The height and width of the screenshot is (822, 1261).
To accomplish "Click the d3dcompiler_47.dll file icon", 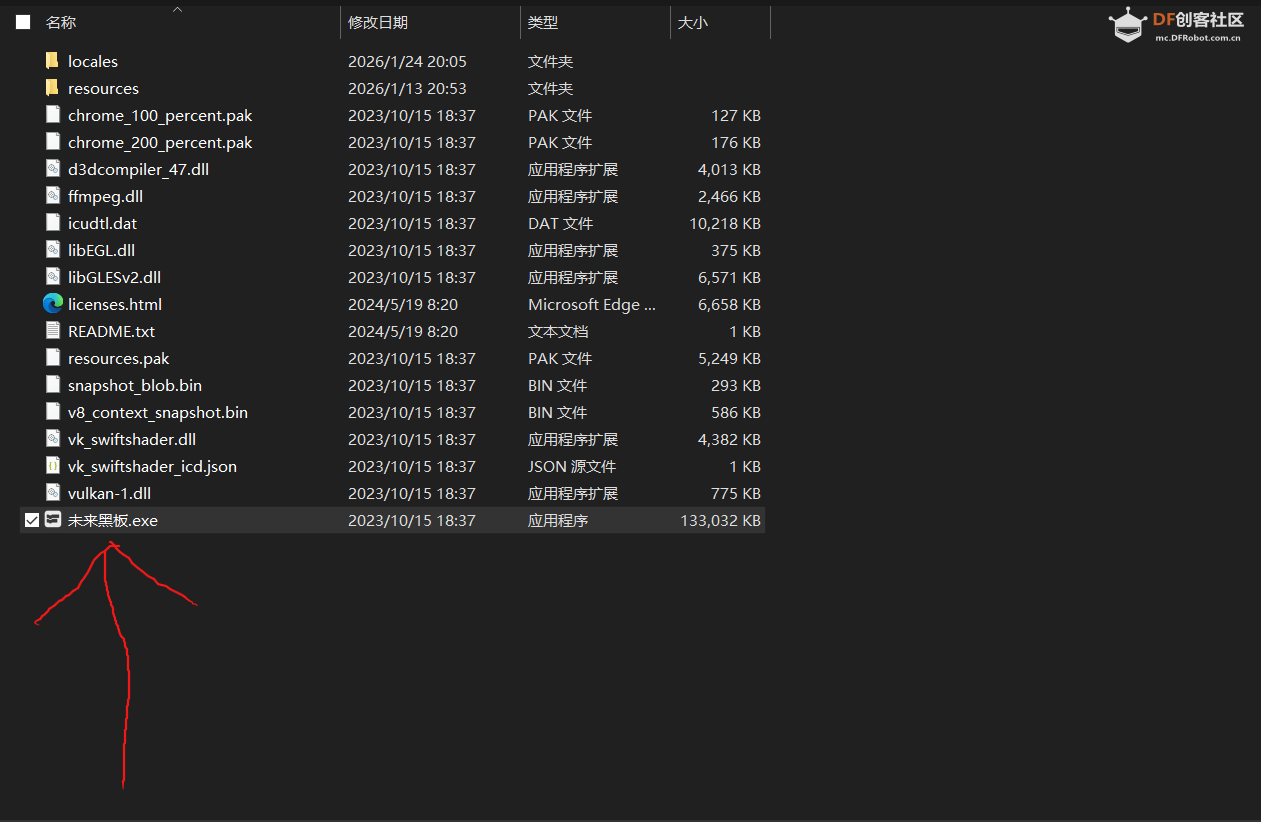I will point(53,169).
